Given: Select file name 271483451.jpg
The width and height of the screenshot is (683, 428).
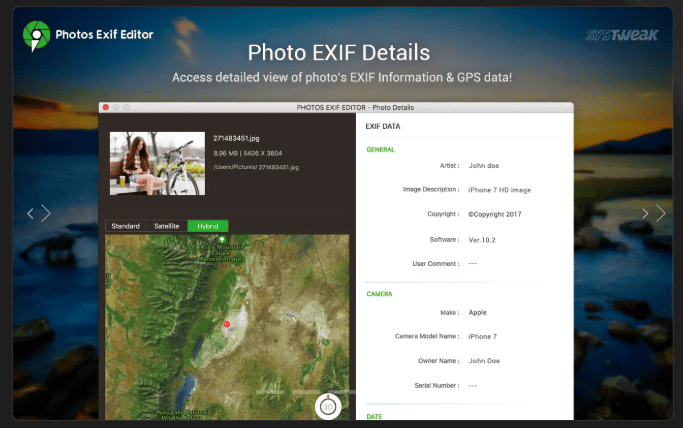Looking at the screenshot, I should 236,138.
